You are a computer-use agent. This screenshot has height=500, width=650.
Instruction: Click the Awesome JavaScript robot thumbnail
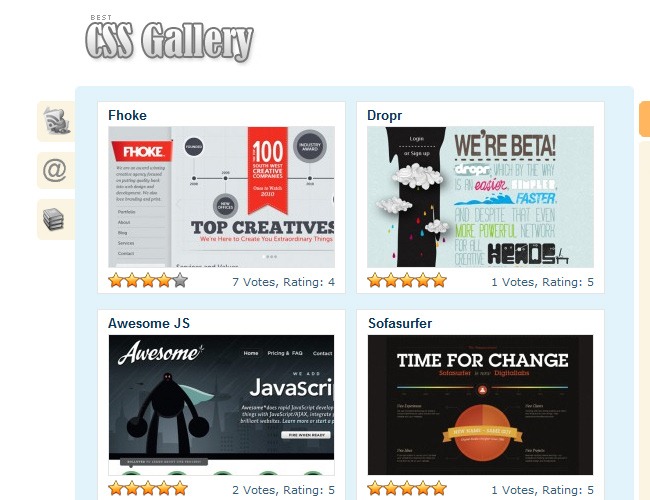pos(221,405)
